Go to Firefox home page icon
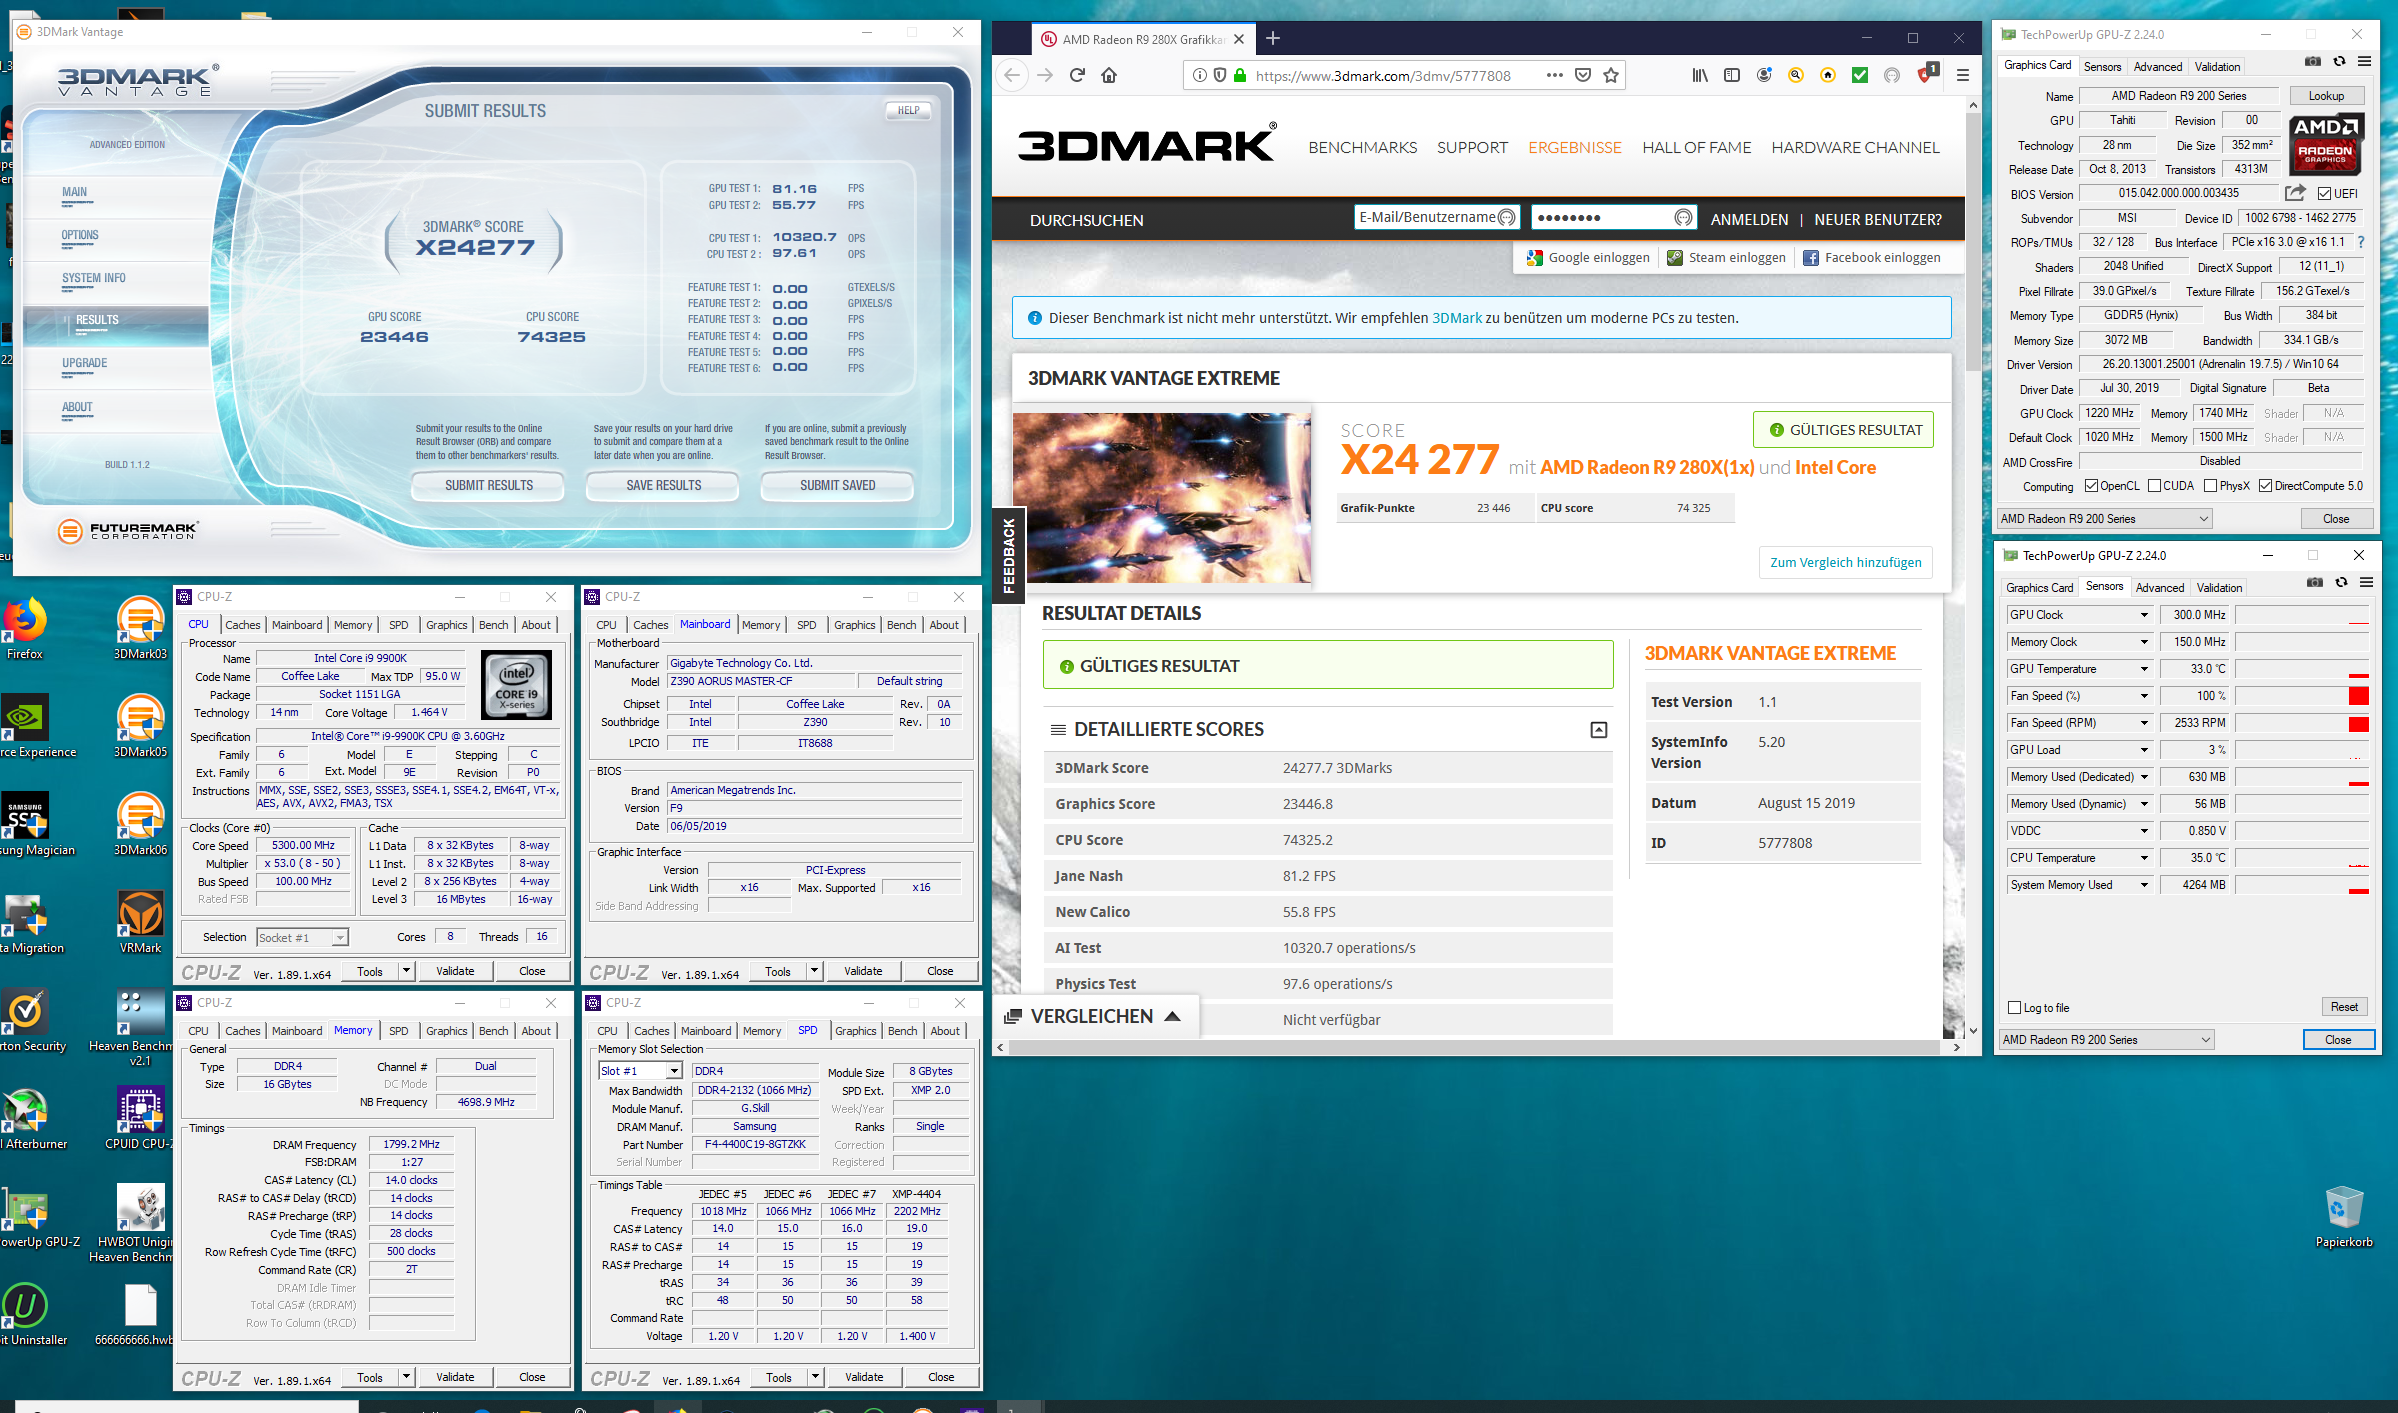The image size is (2398, 1413). coord(1109,75)
